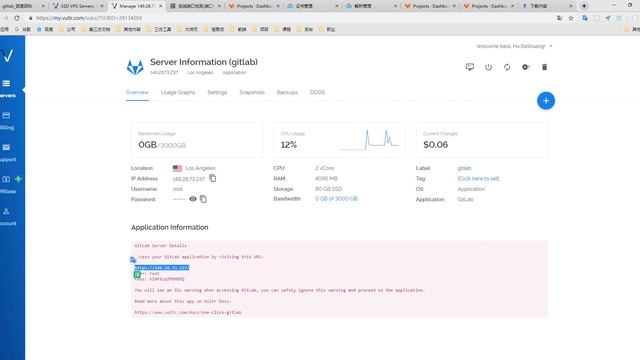
Task: Click the browser reload button
Action: [x=17, y=18]
